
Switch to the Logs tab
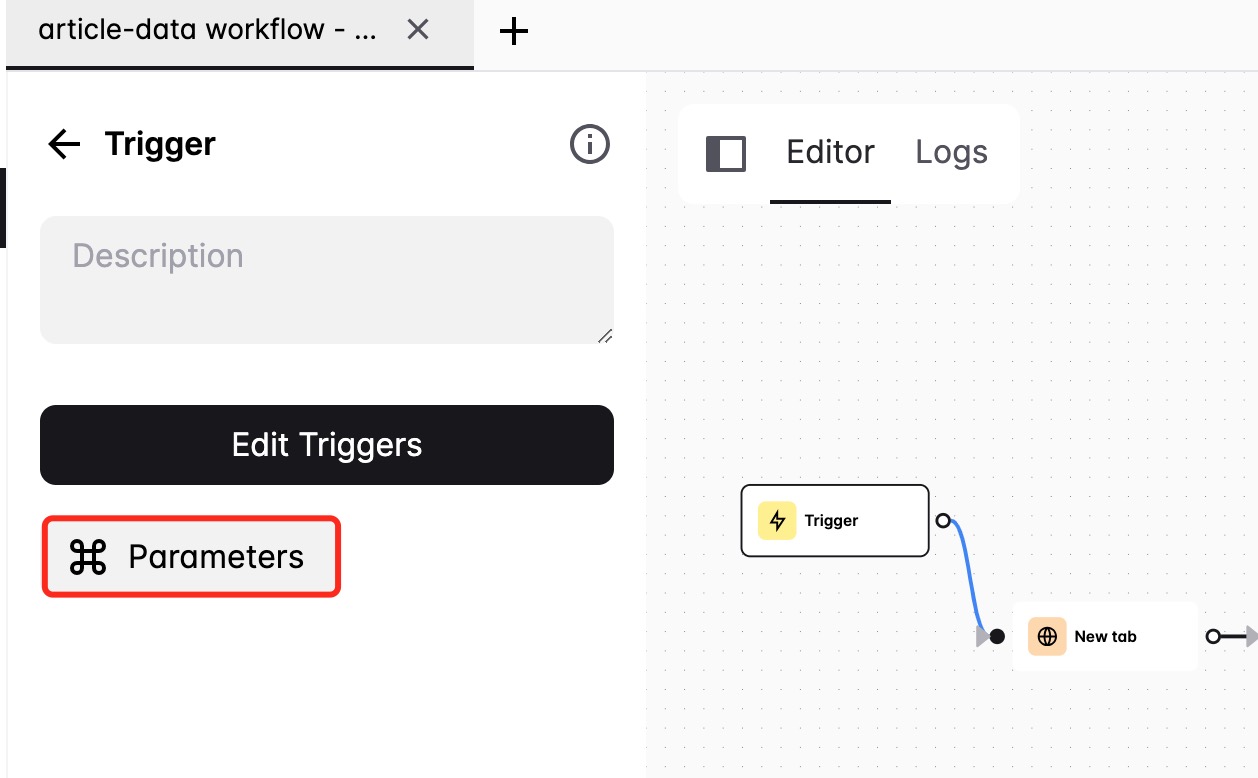coord(951,153)
